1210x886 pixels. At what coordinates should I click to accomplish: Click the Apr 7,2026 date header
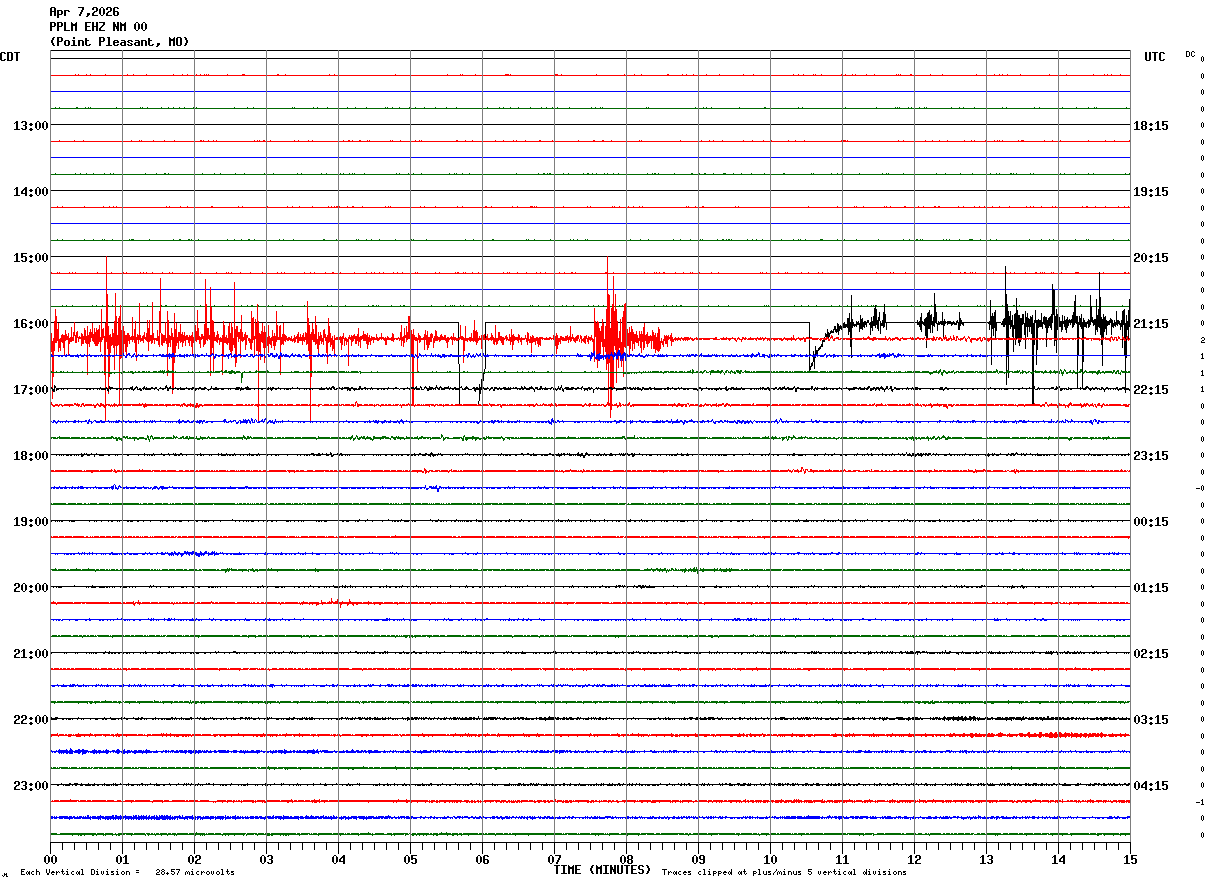tap(84, 12)
